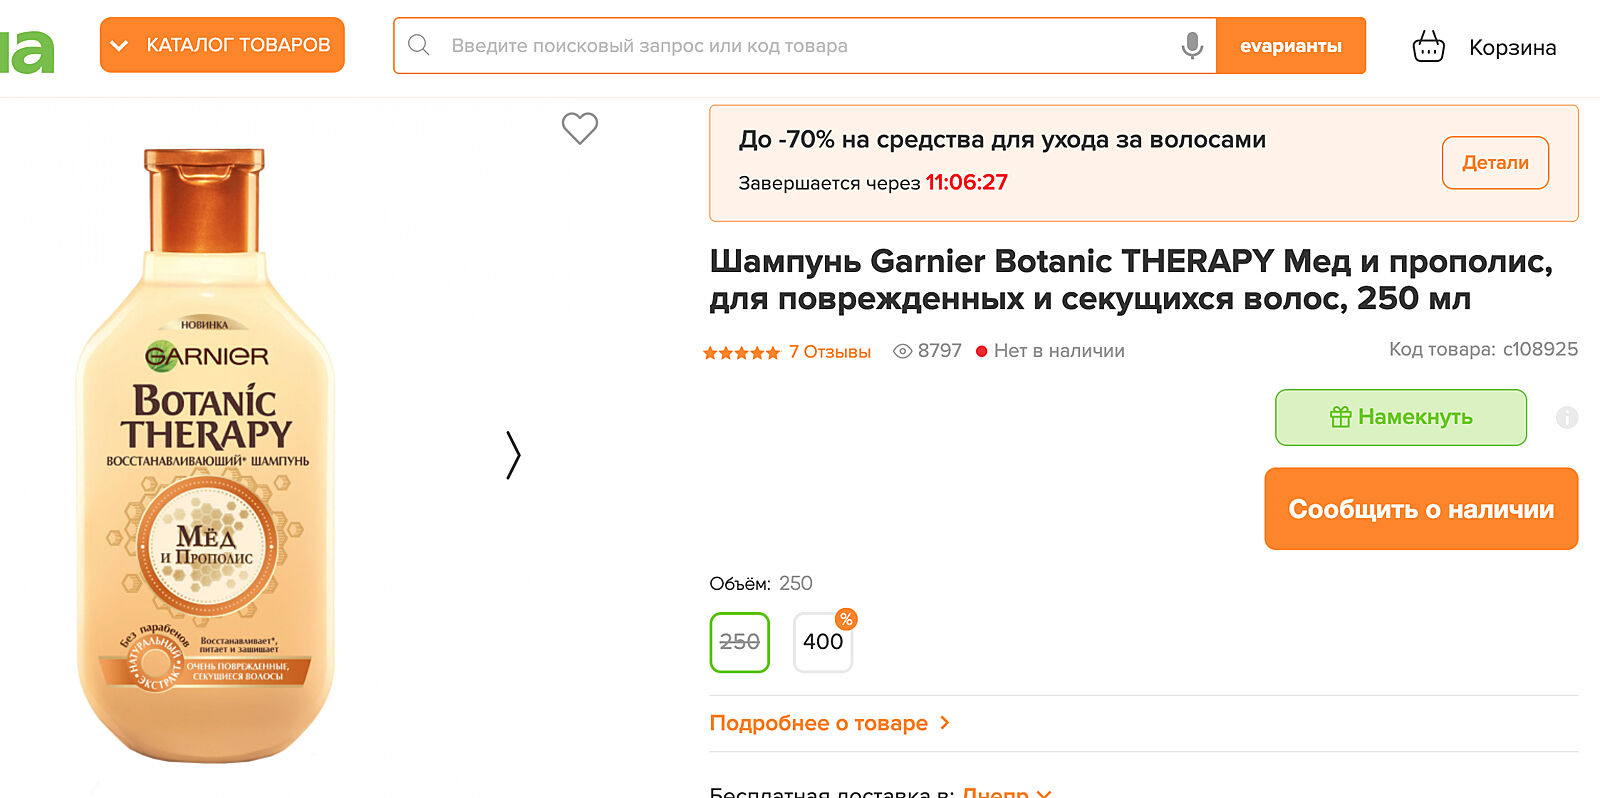Click the five-star rating icons
Screen dimensions: 1600x798
(x=741, y=352)
